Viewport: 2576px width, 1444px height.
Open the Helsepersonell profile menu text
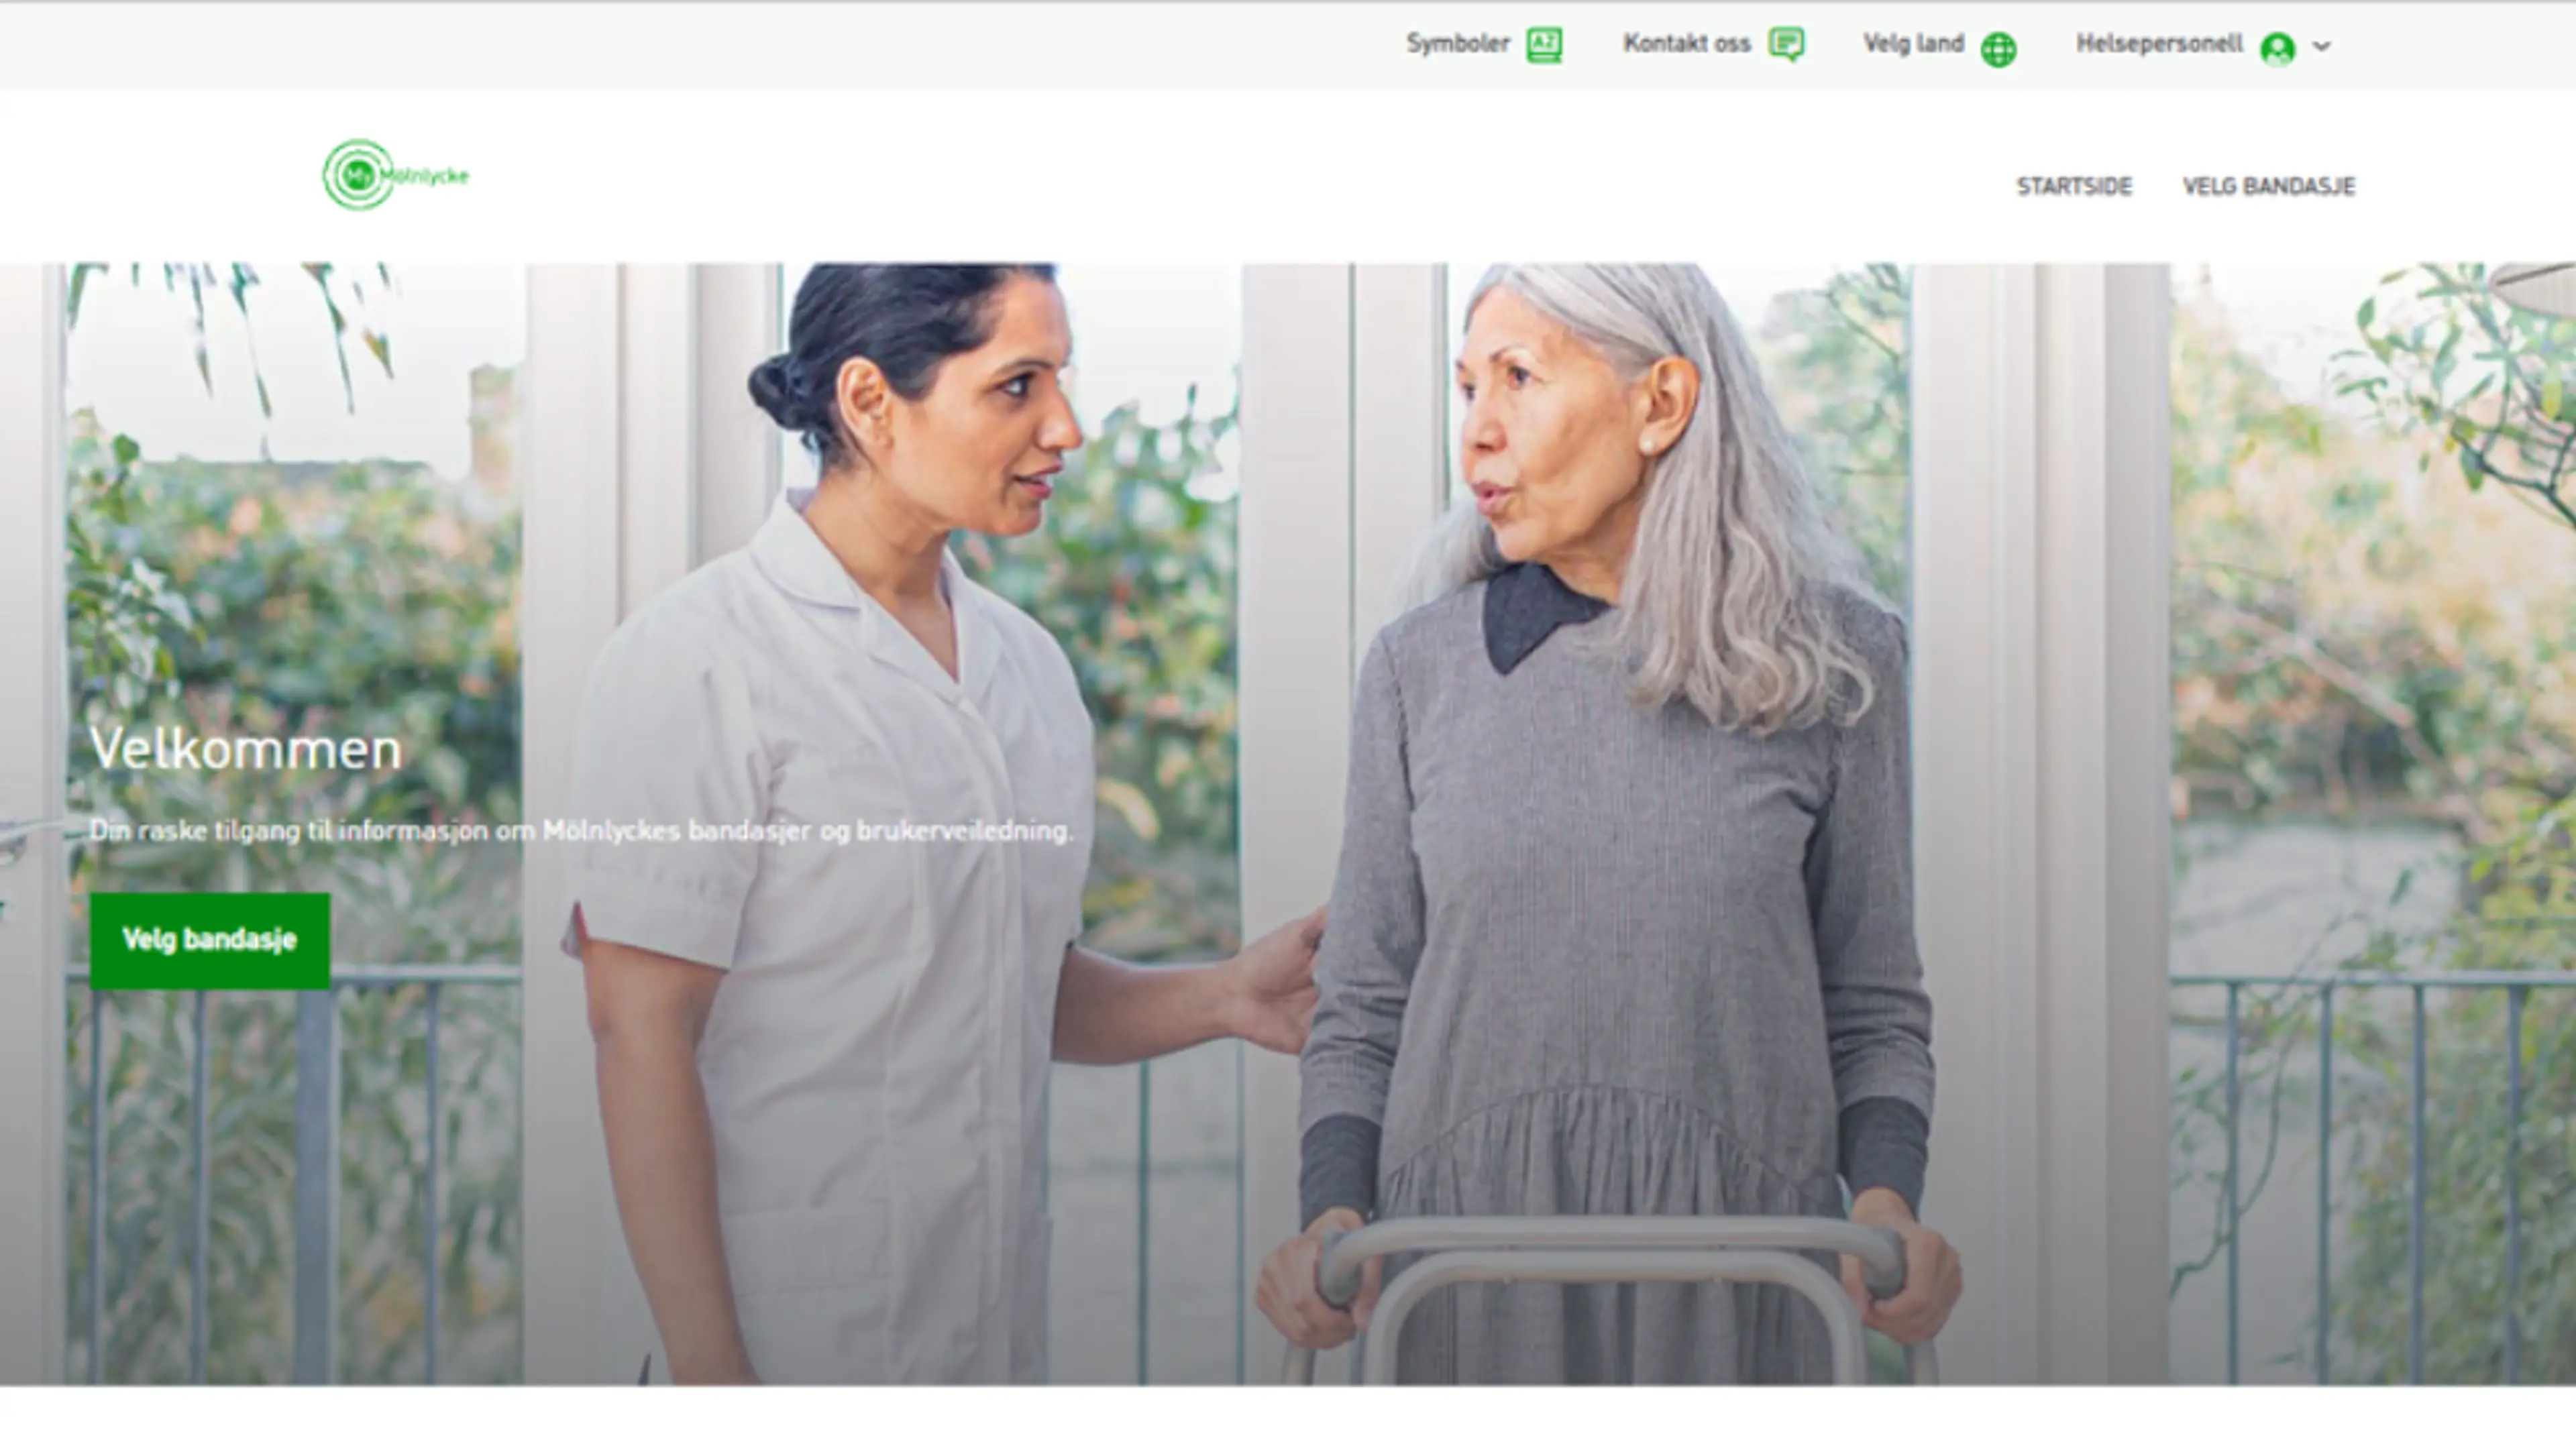2159,44
